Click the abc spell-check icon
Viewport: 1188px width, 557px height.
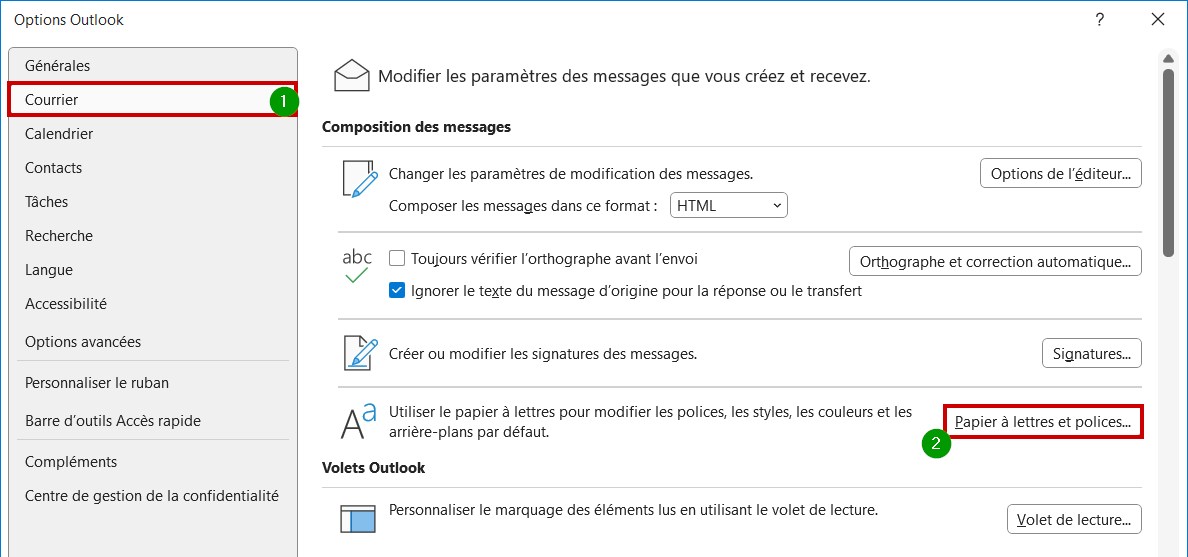(357, 267)
